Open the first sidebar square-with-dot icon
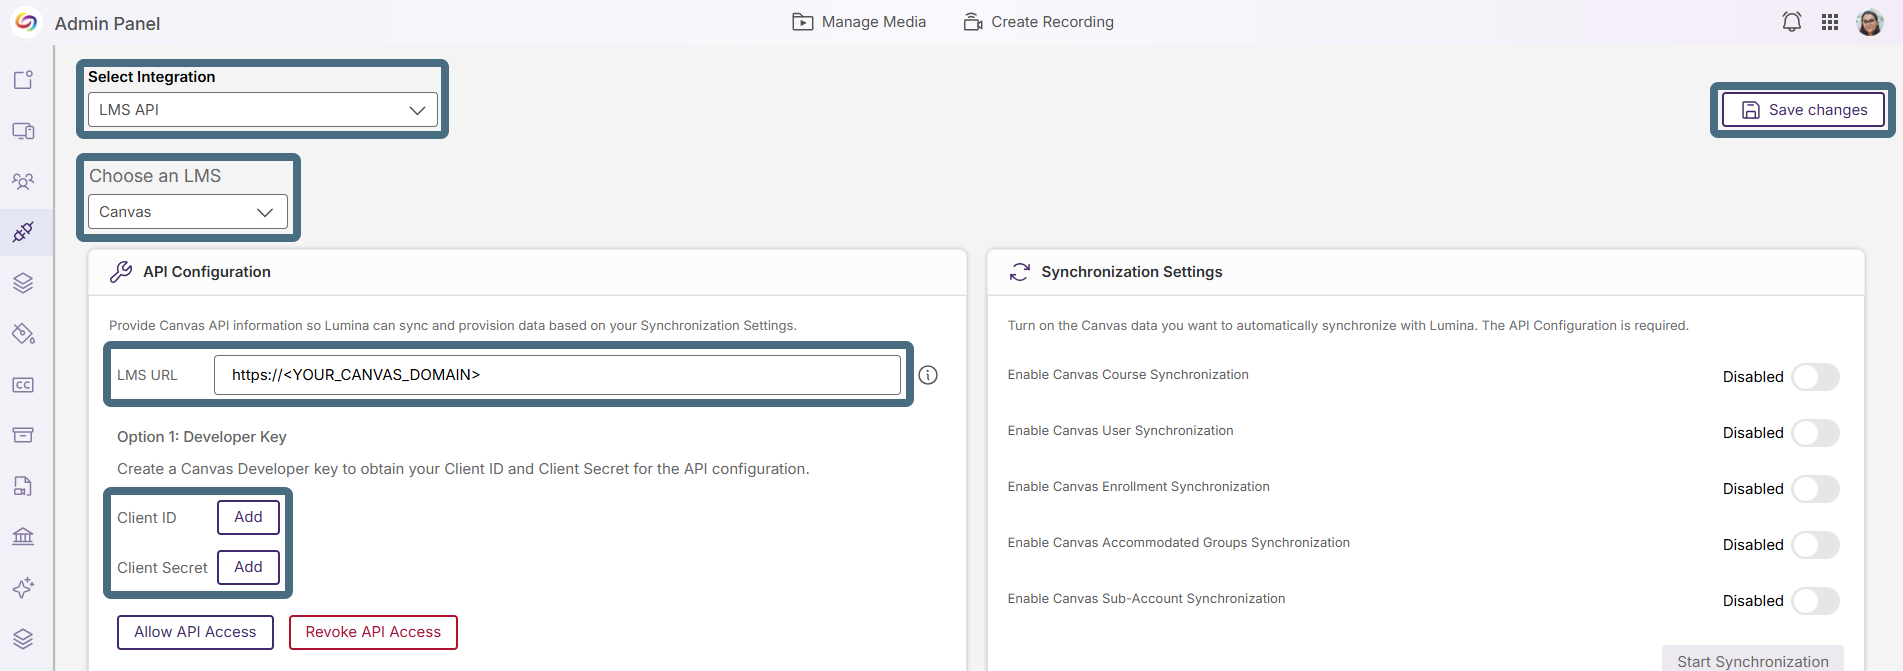1903x671 pixels. (23, 80)
